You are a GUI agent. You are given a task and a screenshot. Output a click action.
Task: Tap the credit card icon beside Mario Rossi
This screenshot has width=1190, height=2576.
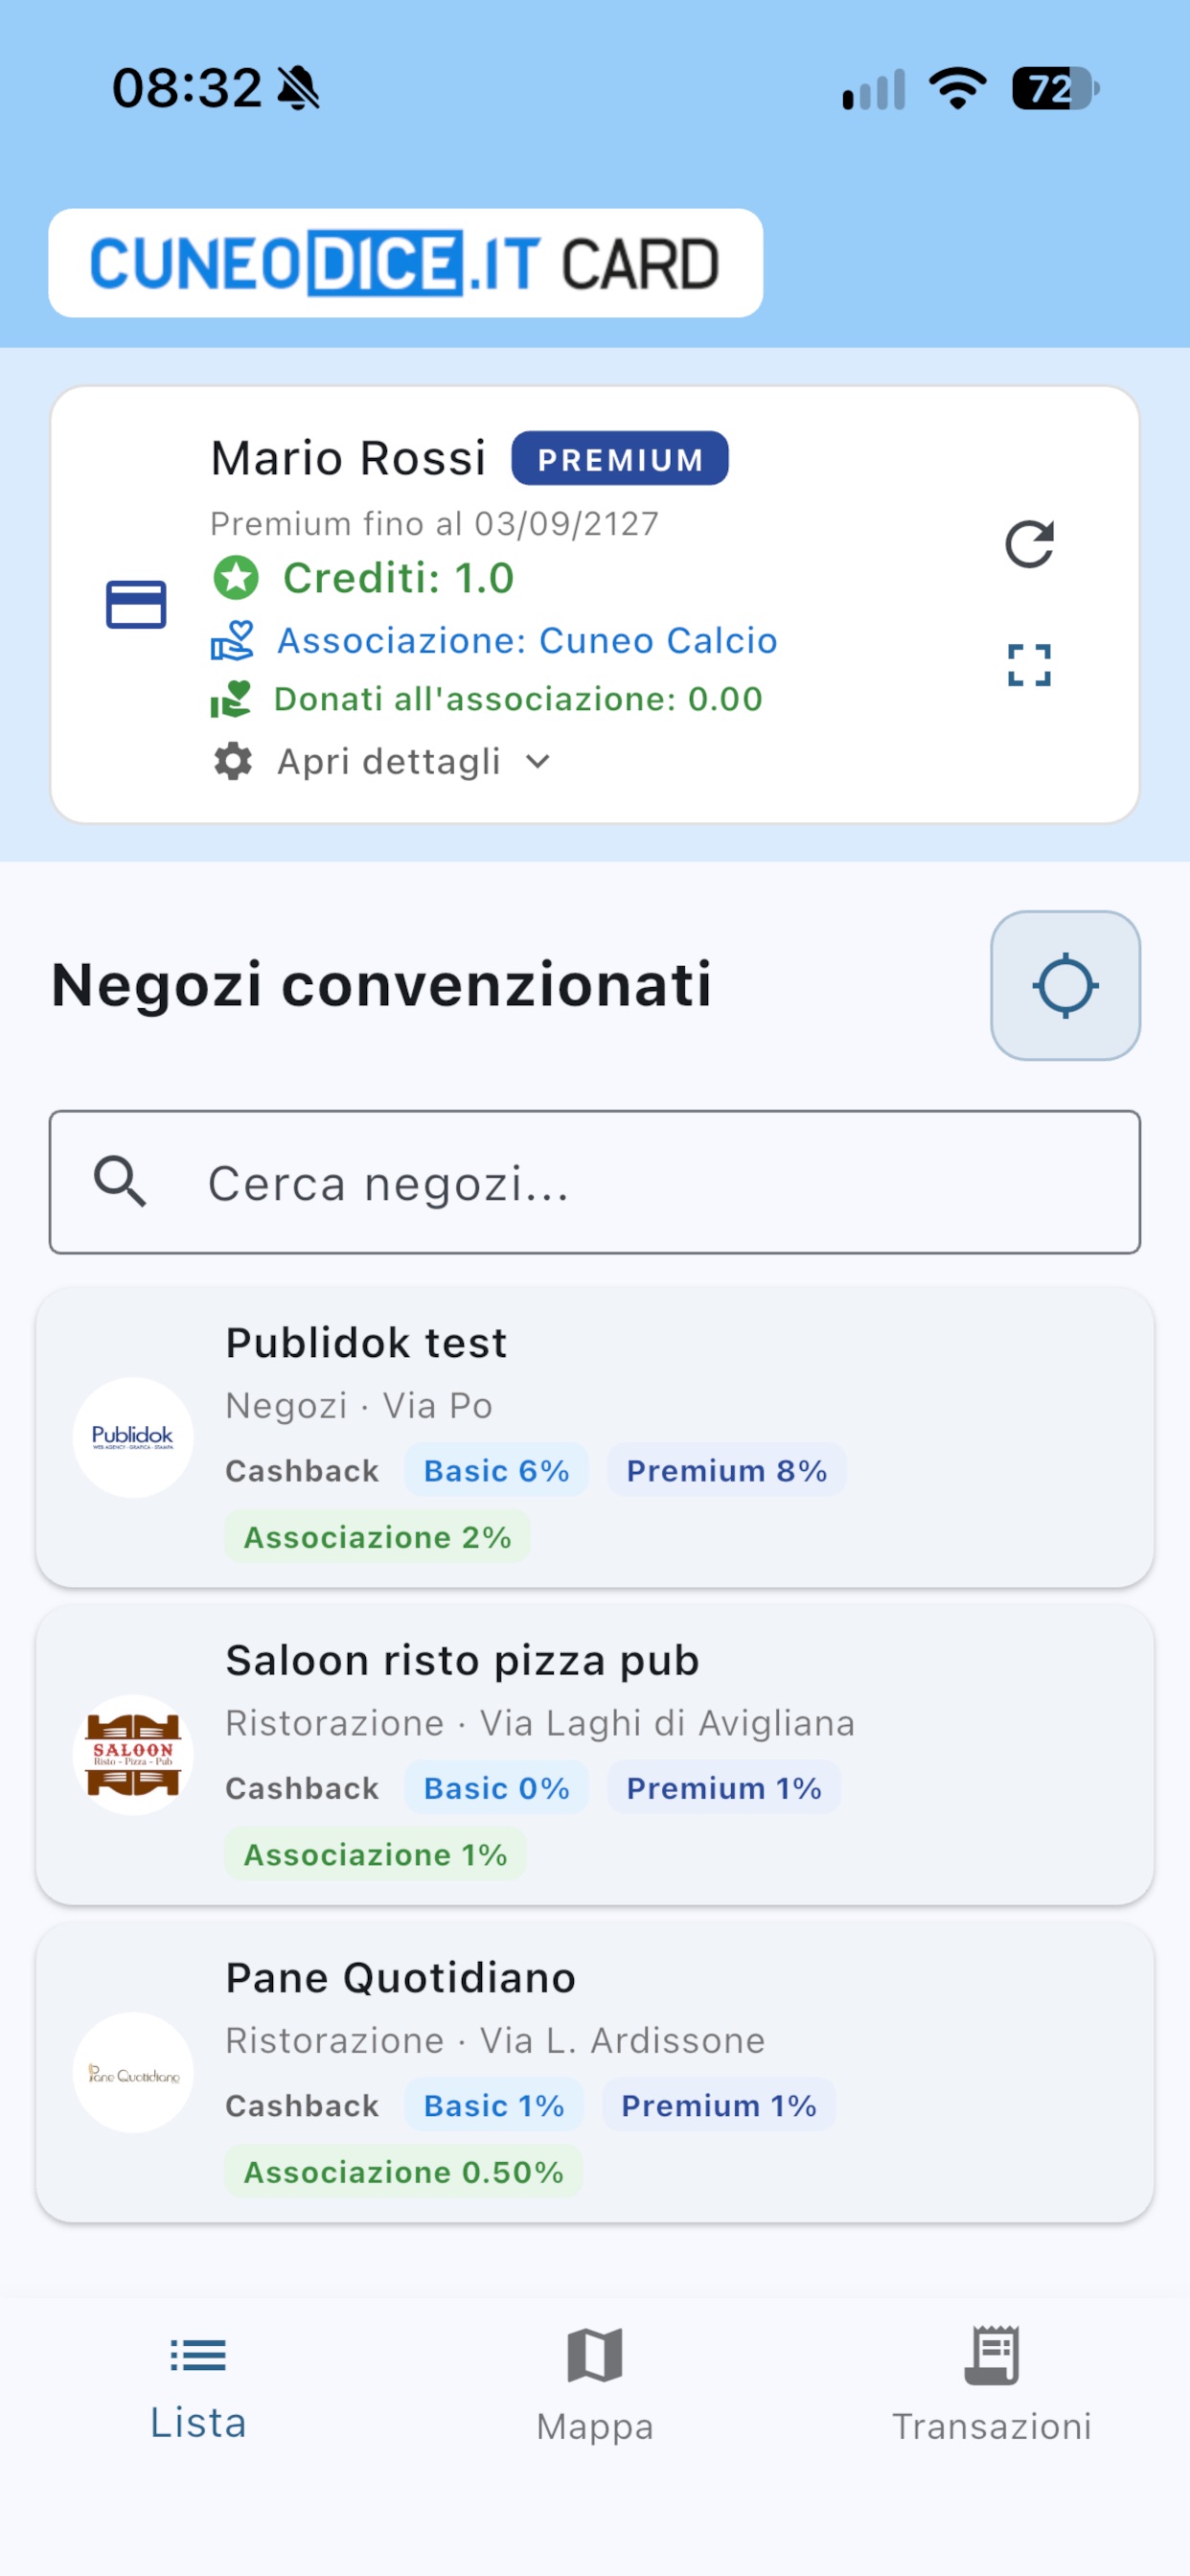(x=136, y=604)
